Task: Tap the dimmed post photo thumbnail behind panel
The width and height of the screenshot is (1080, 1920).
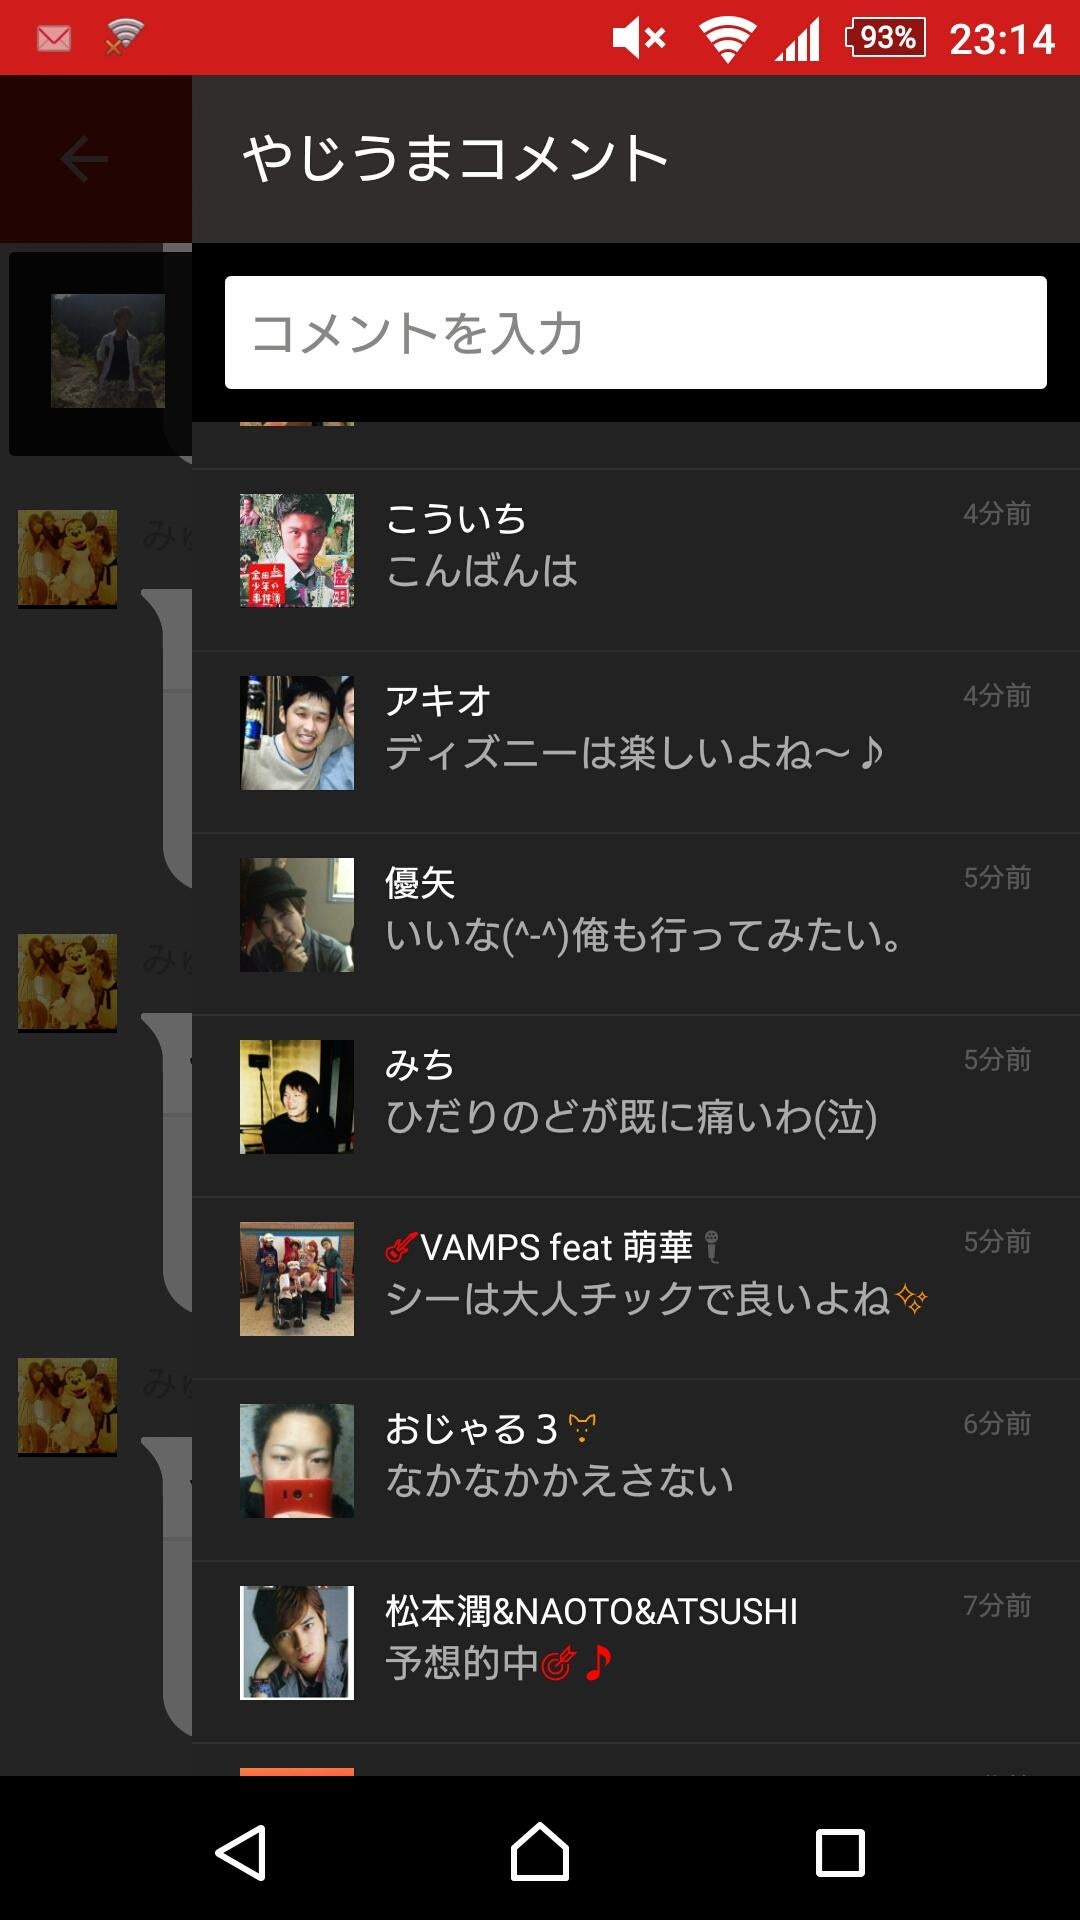Action: click(108, 351)
